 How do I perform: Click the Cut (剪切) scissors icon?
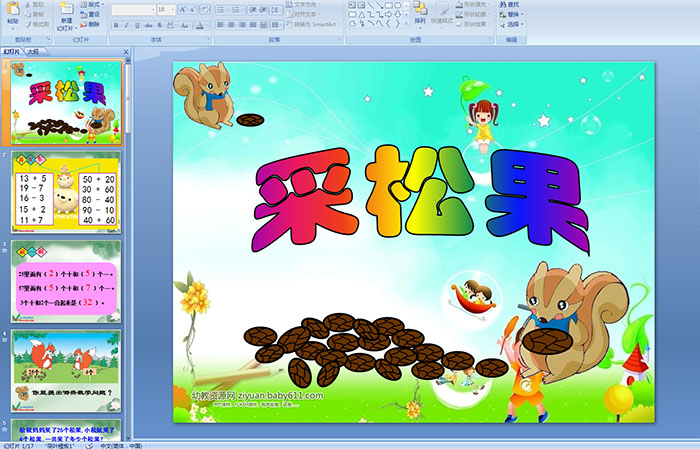point(28,4)
